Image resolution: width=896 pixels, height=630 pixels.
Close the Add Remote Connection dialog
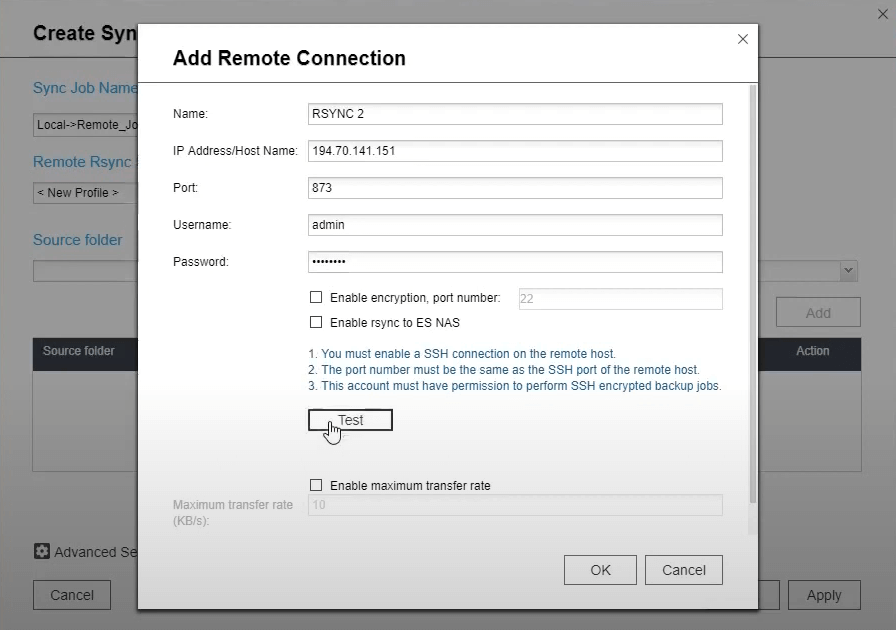point(742,39)
